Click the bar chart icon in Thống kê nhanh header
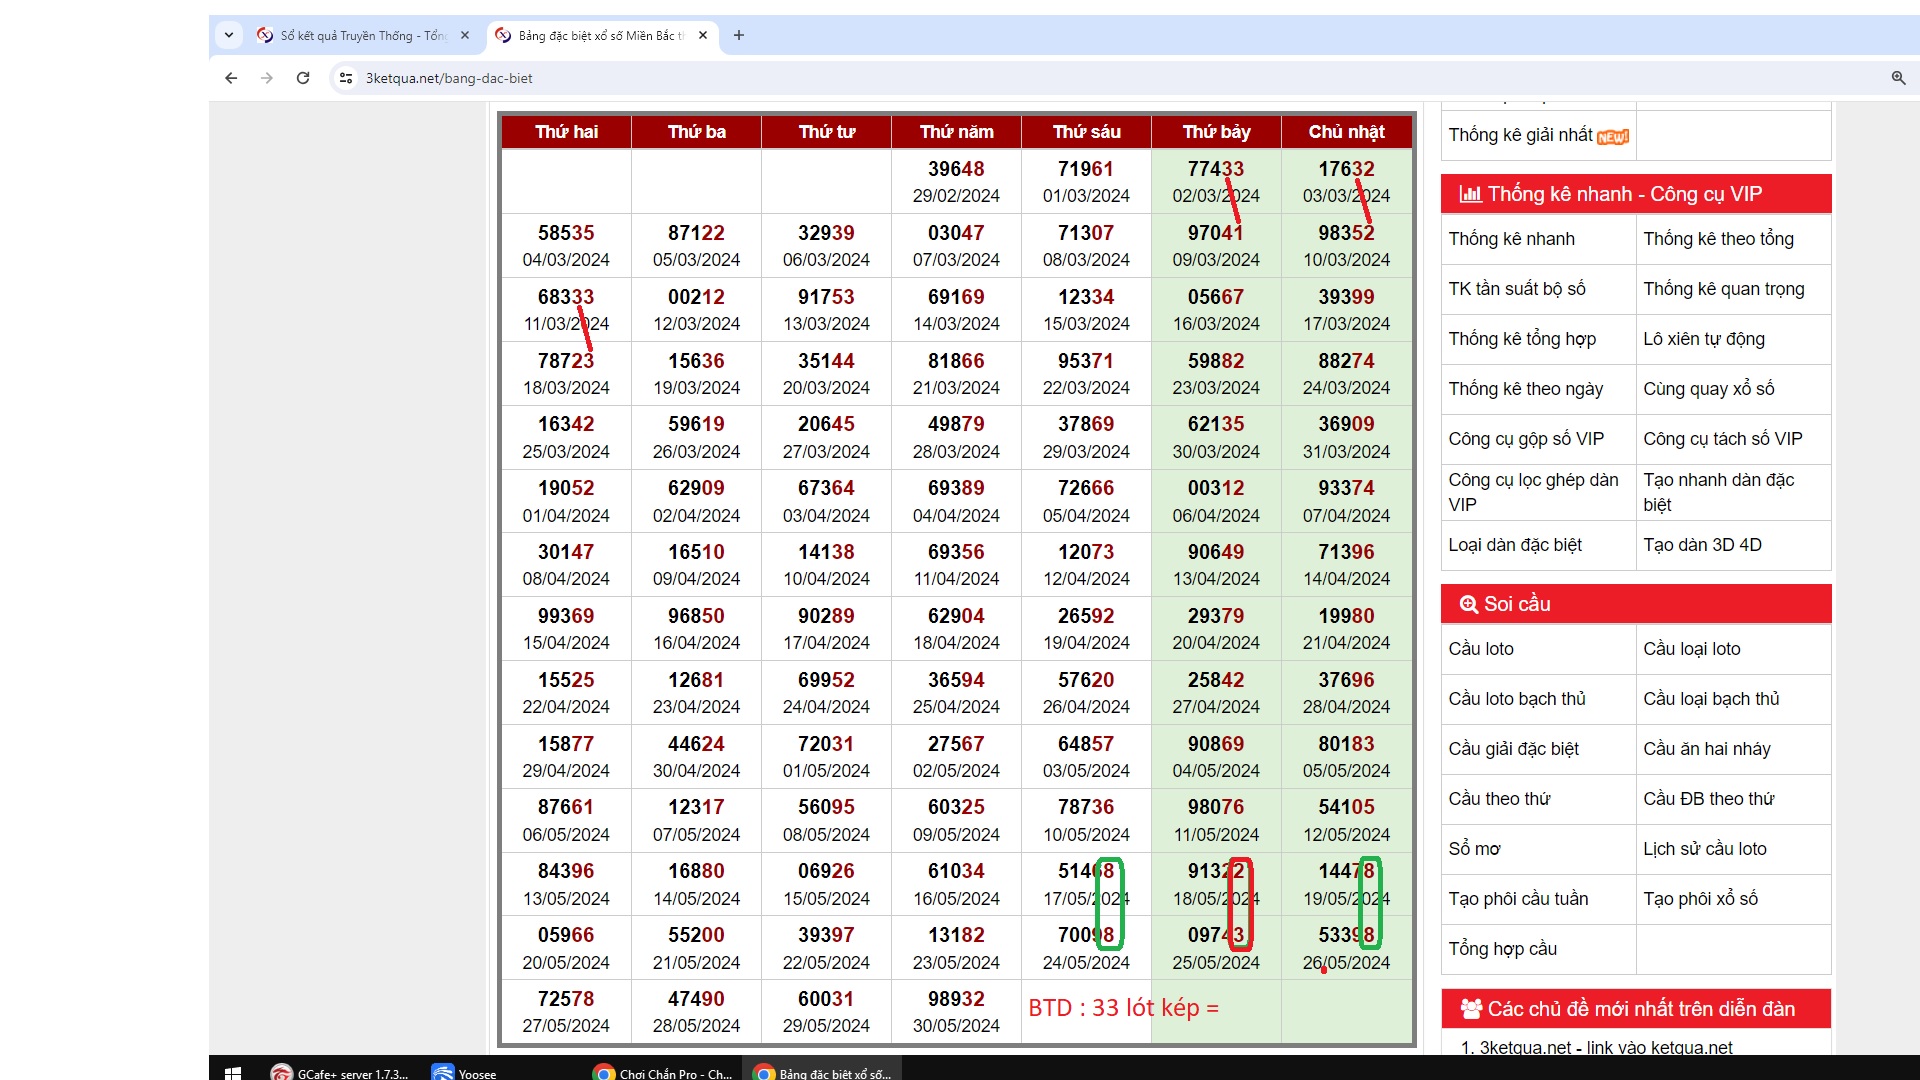The image size is (1920, 1080). [x=1470, y=194]
